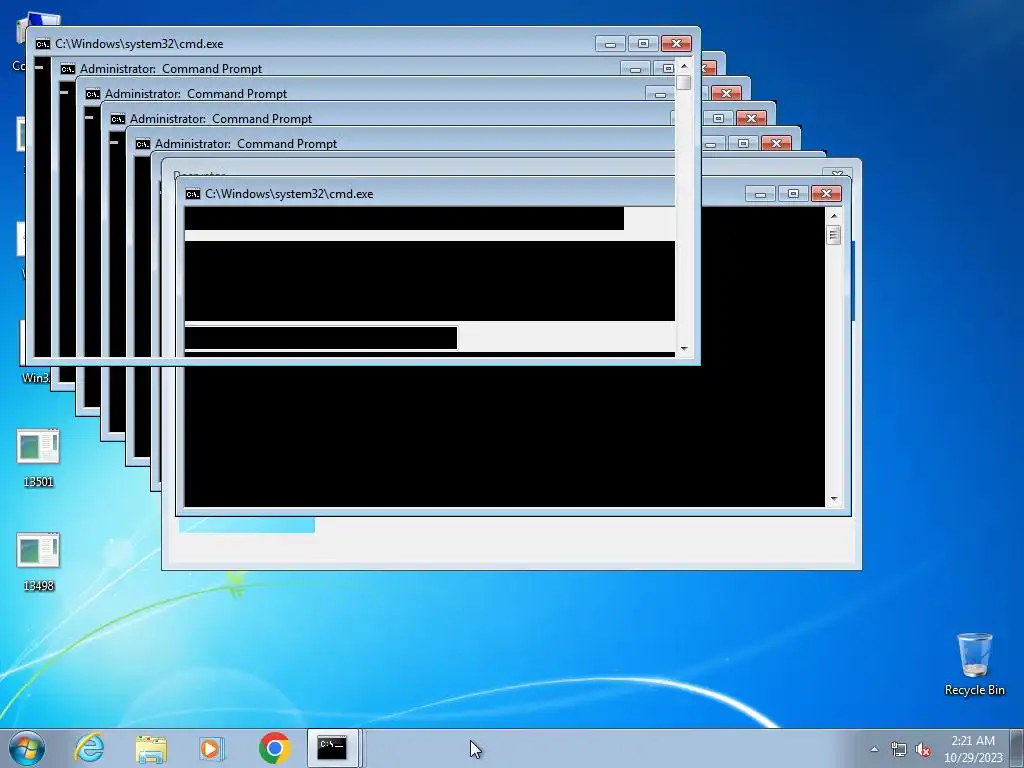
Task: Click scroll-down arrow in rear cmd.exe window
Action: click(834, 499)
